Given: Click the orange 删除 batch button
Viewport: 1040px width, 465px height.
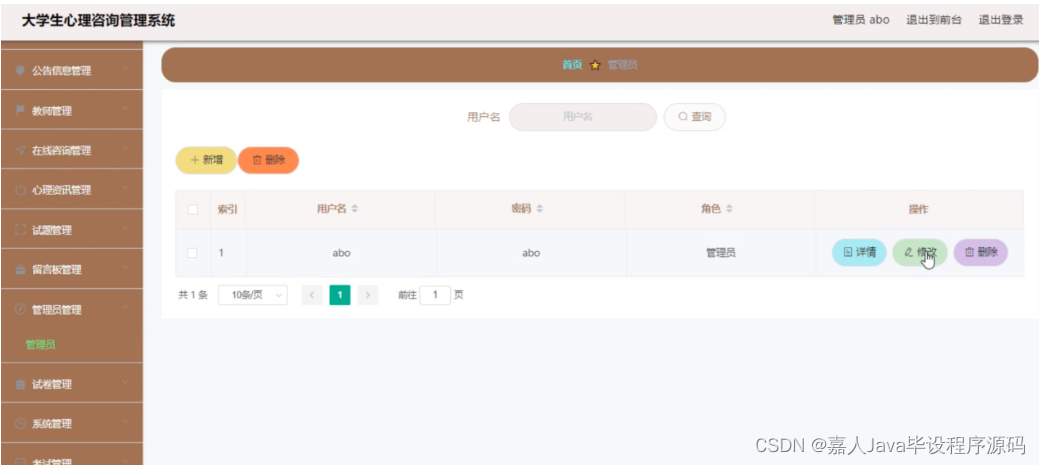Looking at the screenshot, I should pyautogui.click(x=269, y=161).
